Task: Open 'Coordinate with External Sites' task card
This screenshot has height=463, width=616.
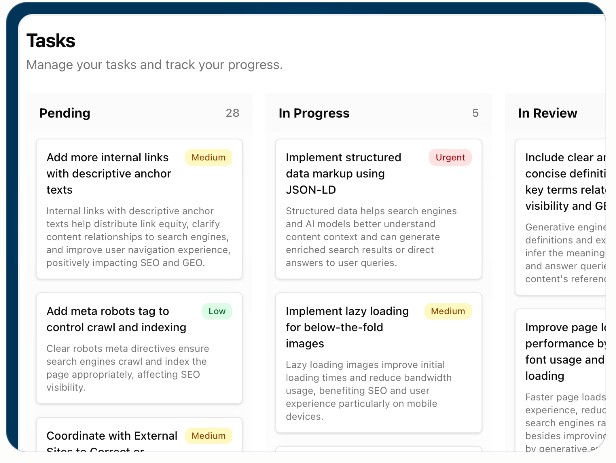Action: (x=112, y=437)
